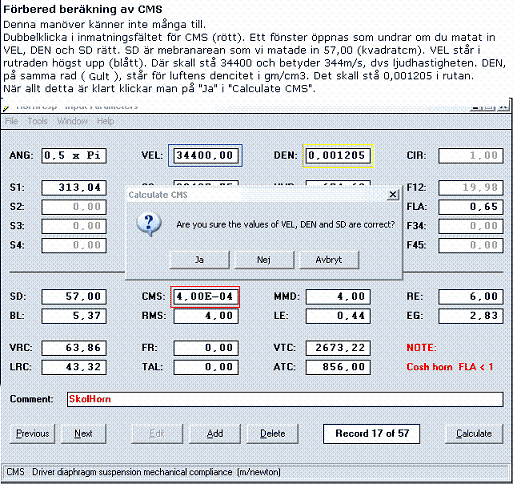Open the File menu
513x484 pixels.
(12, 121)
